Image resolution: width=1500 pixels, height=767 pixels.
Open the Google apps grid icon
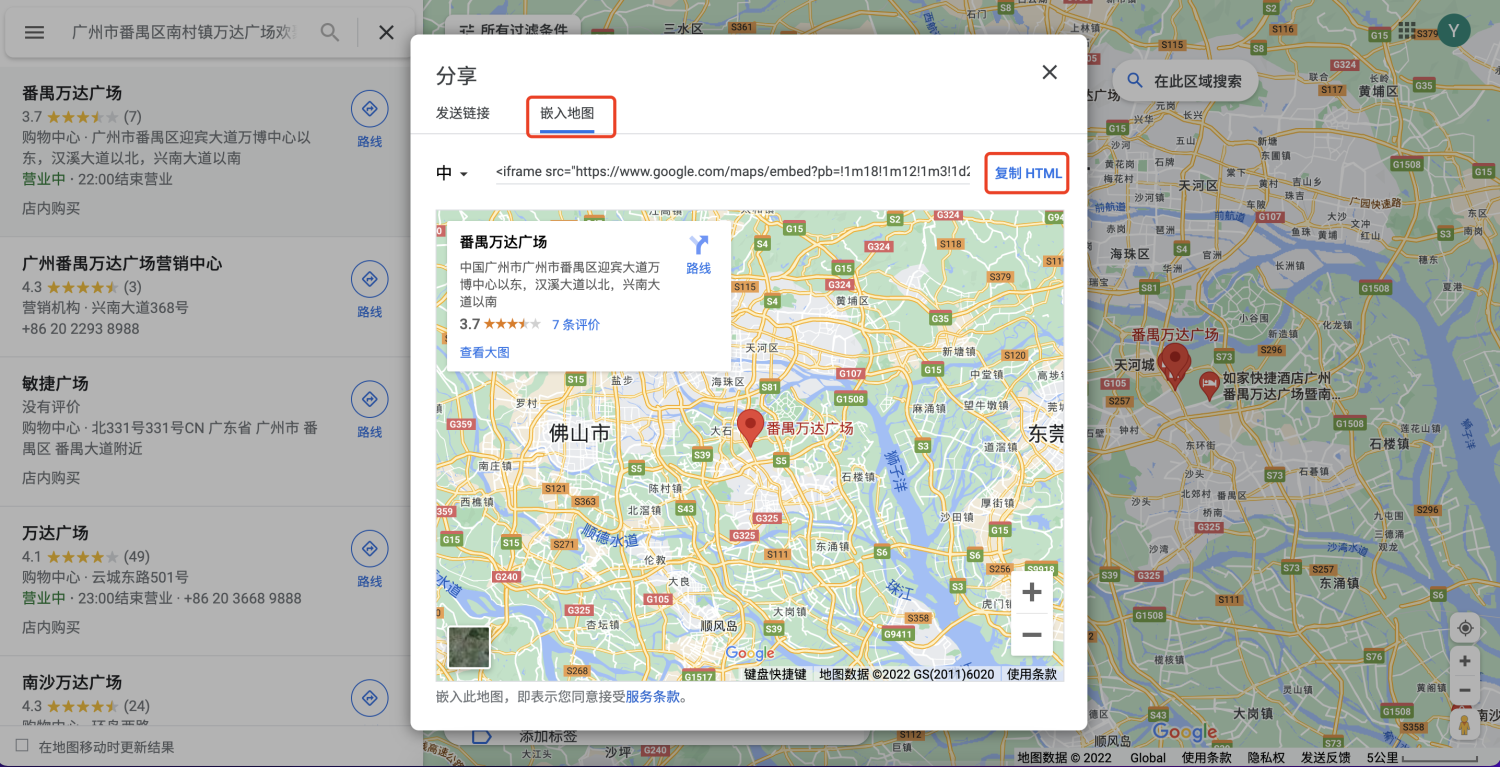click(x=1408, y=31)
